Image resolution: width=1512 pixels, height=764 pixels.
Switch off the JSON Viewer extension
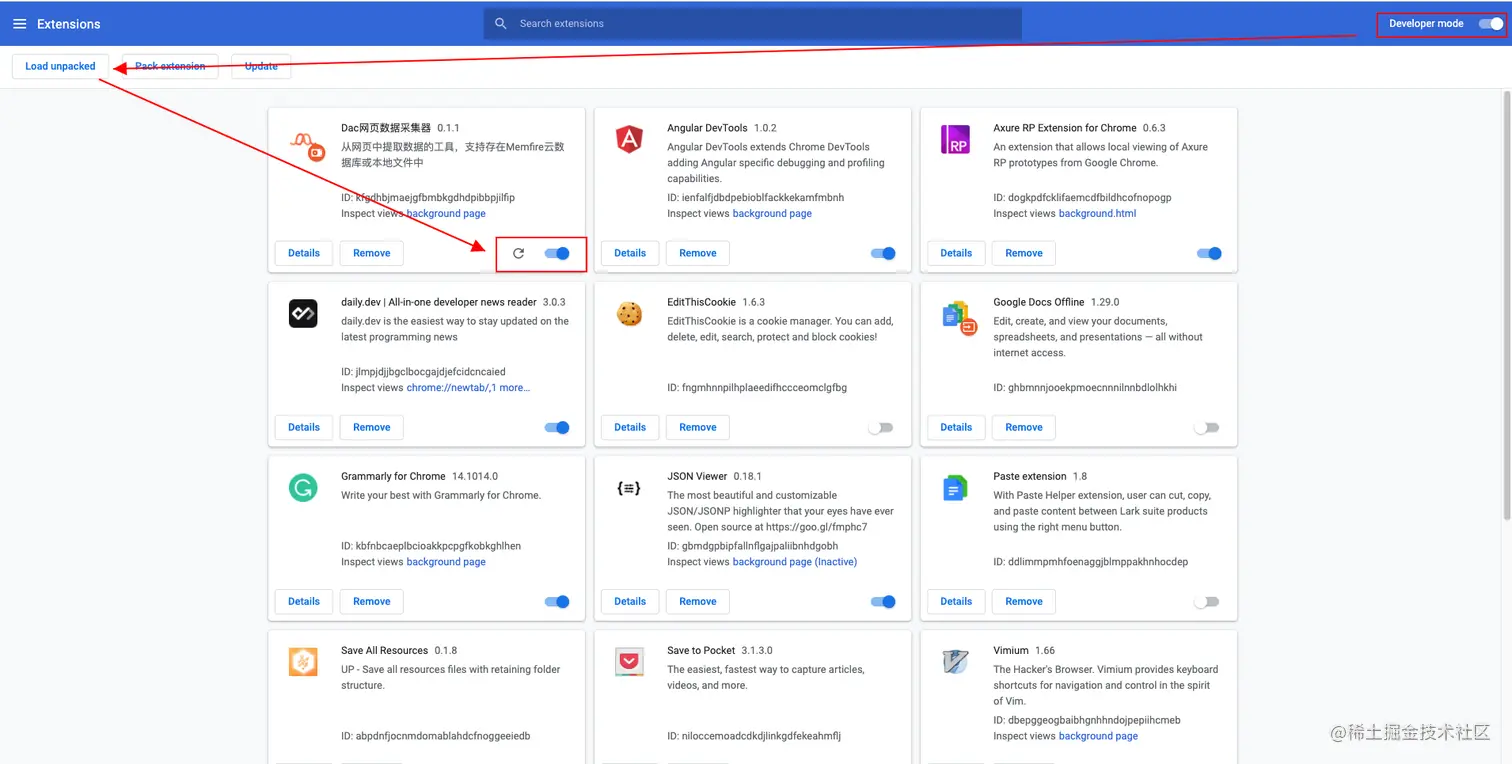(883, 601)
